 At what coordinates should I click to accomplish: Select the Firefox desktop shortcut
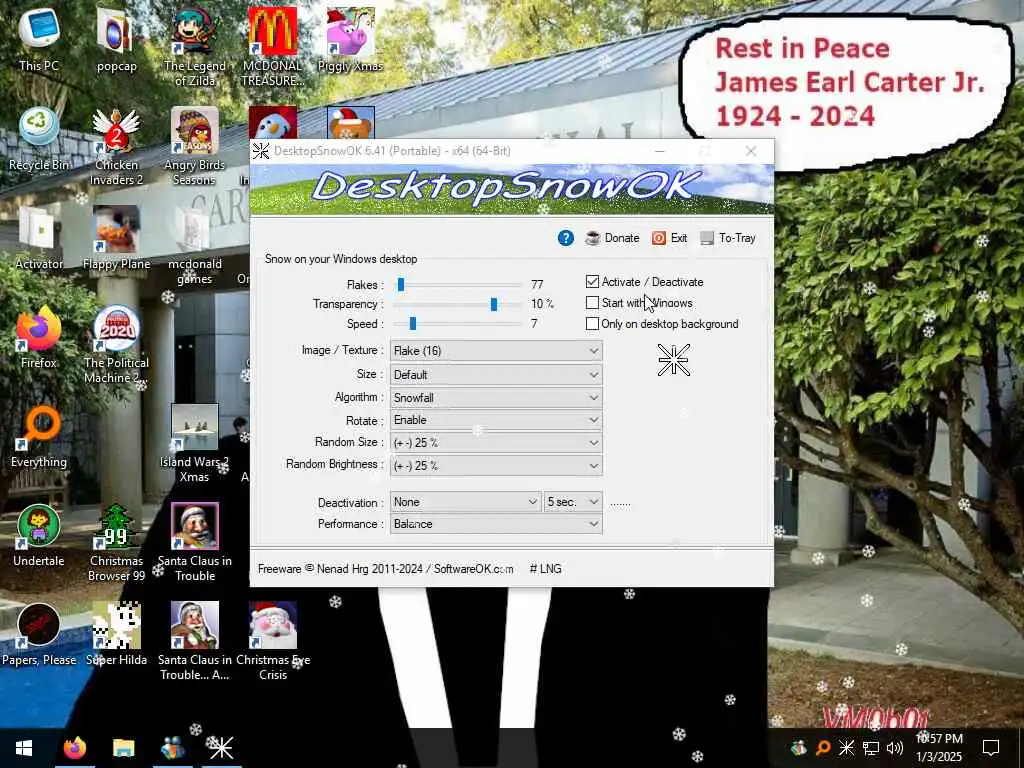[39, 337]
